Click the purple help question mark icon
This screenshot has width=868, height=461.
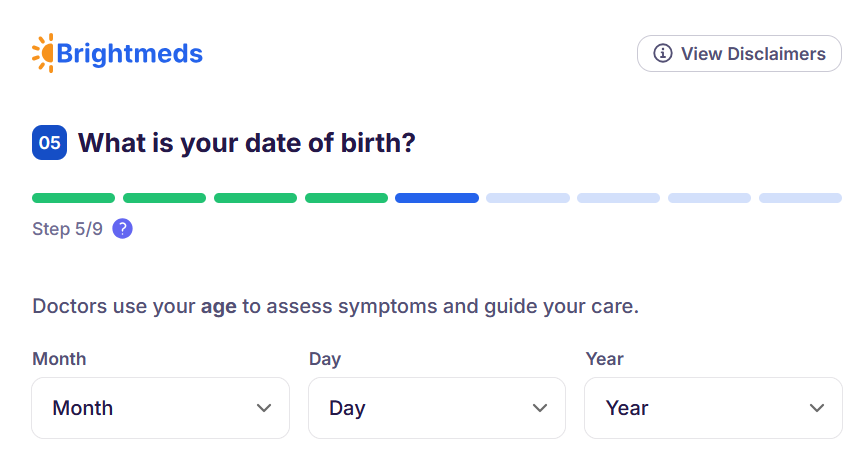pos(122,229)
